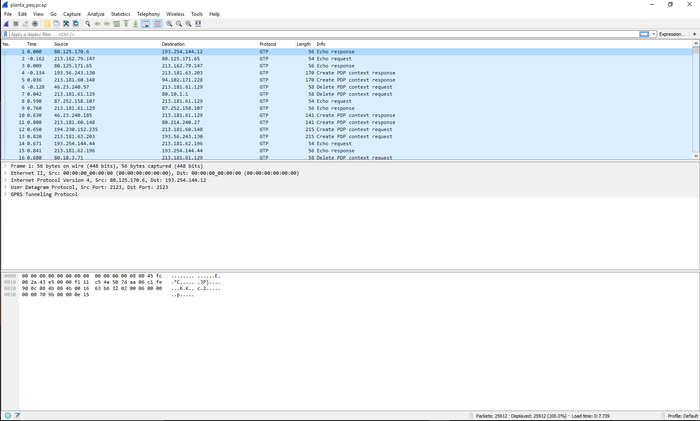
Task: Click the resize columns toolbar icon
Action: [198, 24]
